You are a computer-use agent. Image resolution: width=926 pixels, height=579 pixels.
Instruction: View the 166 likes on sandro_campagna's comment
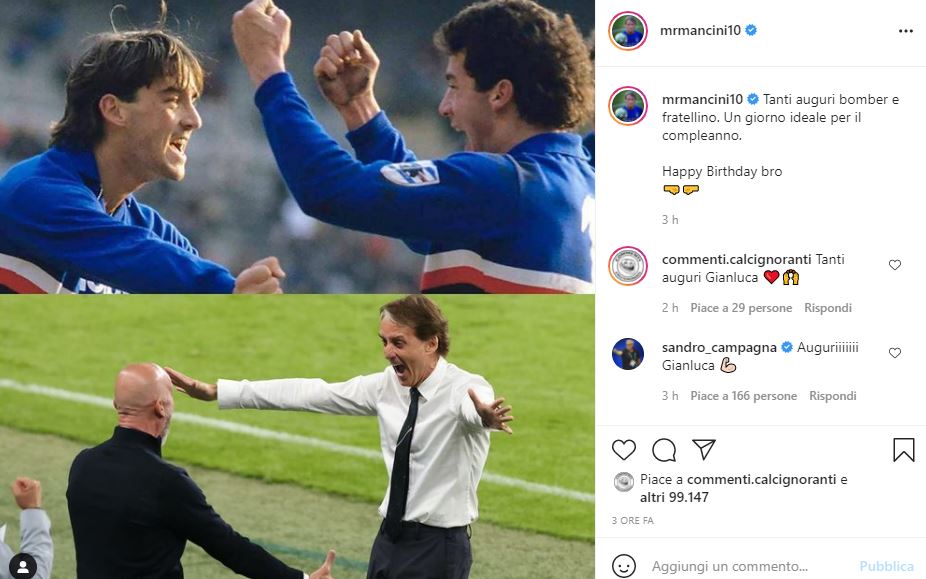point(744,396)
